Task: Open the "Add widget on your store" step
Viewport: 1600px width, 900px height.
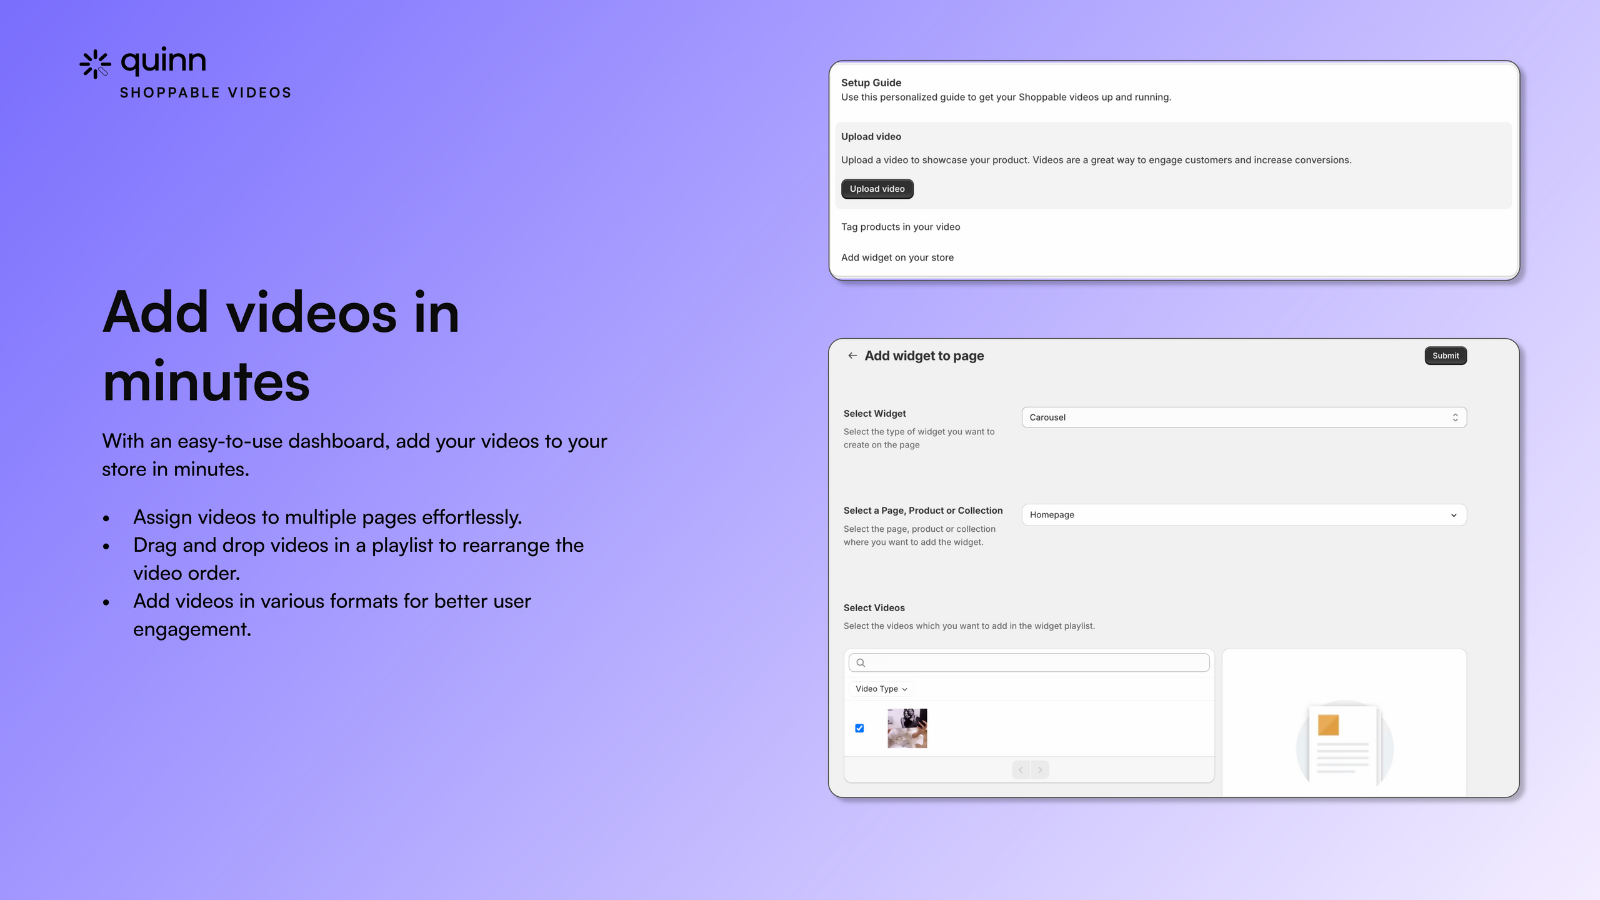Action: tap(897, 257)
